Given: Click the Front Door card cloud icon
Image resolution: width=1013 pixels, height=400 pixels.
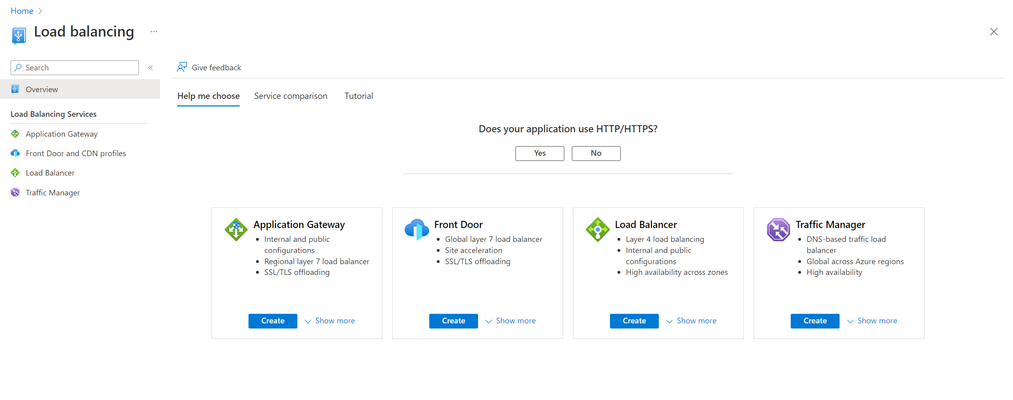Looking at the screenshot, I should point(417,229).
